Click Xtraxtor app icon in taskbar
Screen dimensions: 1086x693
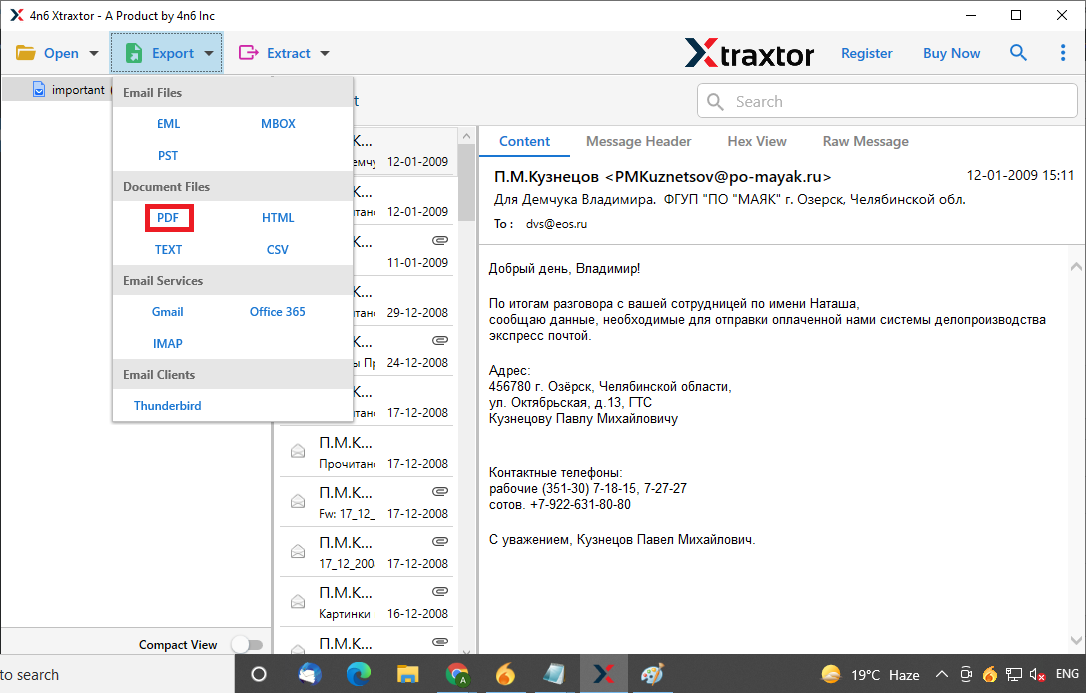pyautogui.click(x=603, y=674)
